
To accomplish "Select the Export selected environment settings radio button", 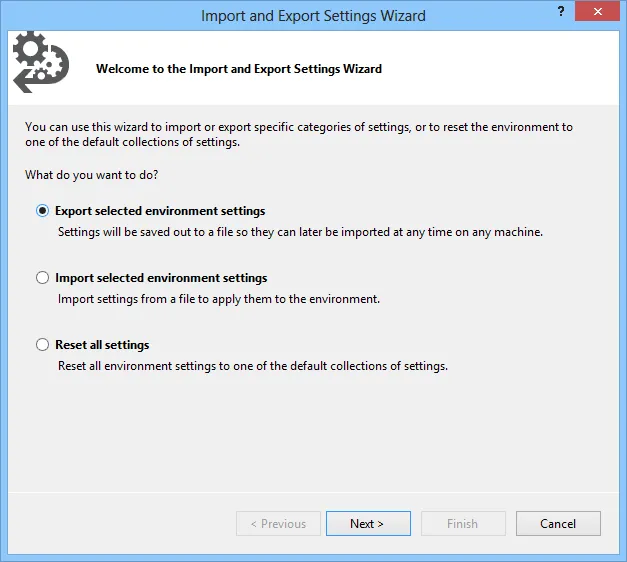I will tap(42, 211).
